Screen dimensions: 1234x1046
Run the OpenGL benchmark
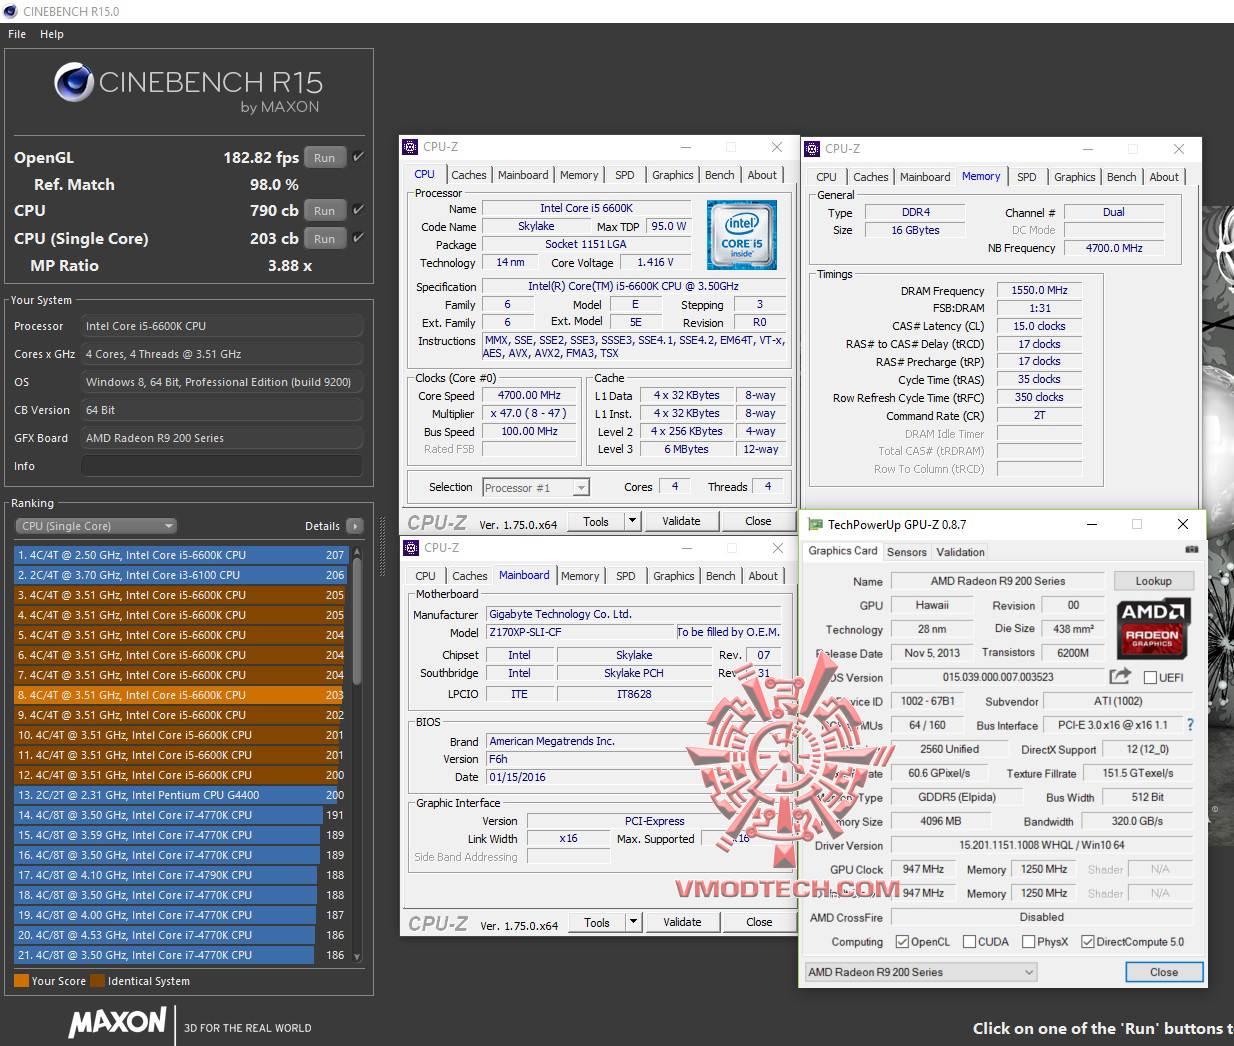click(x=325, y=157)
